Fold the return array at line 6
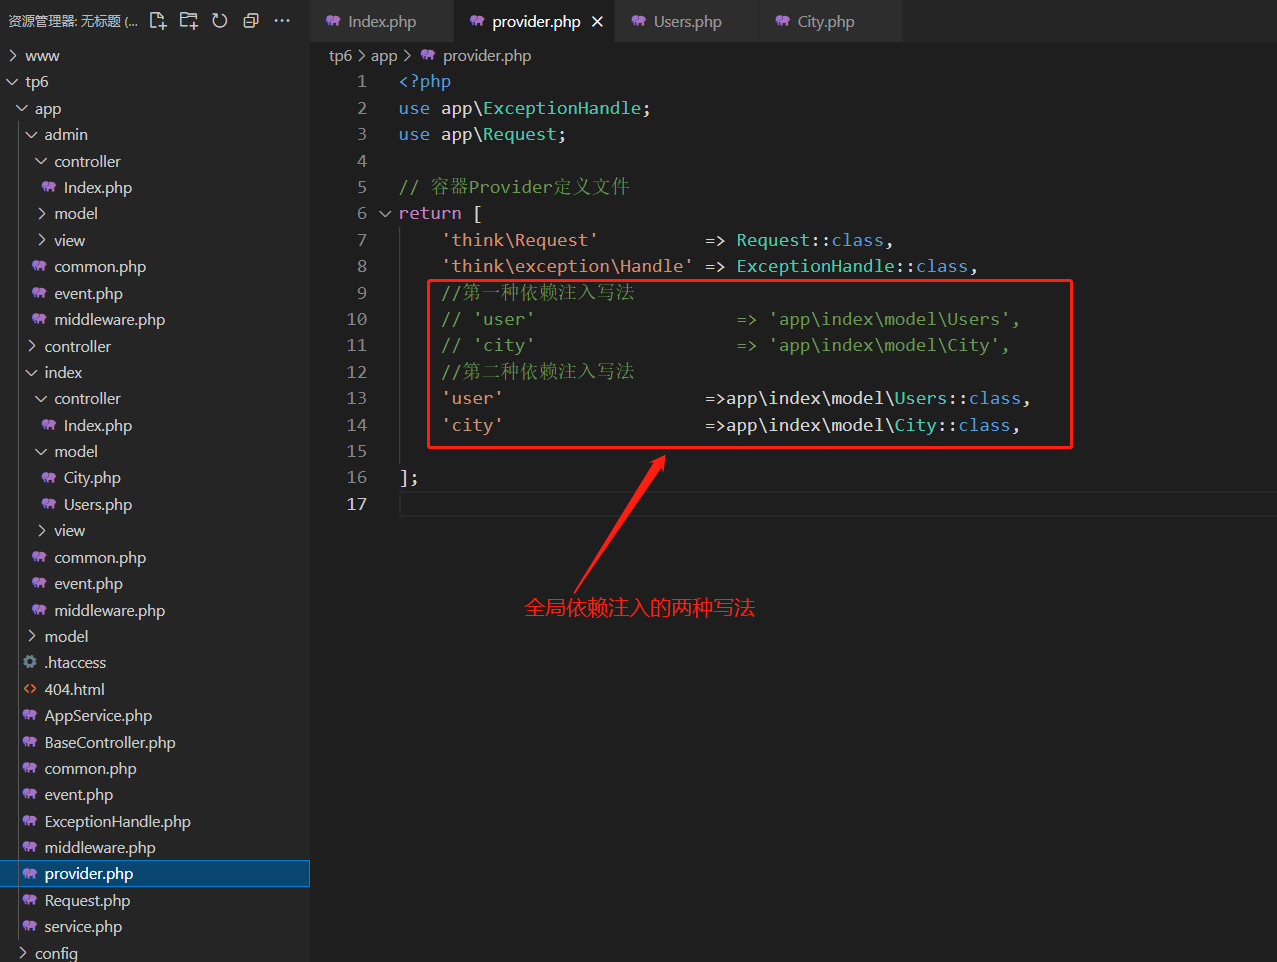1277x962 pixels. pos(385,213)
